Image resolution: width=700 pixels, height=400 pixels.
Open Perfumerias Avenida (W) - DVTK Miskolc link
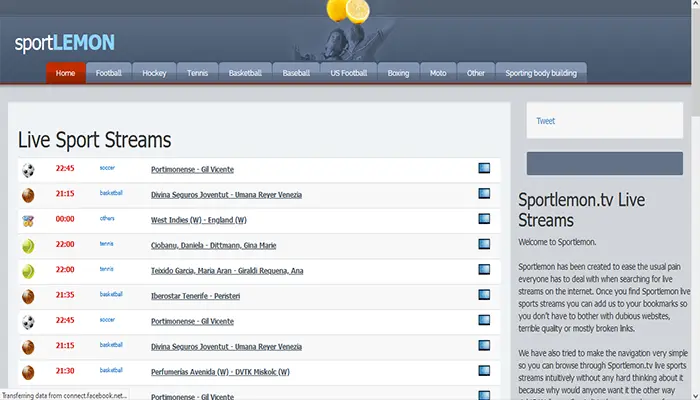[220, 372]
